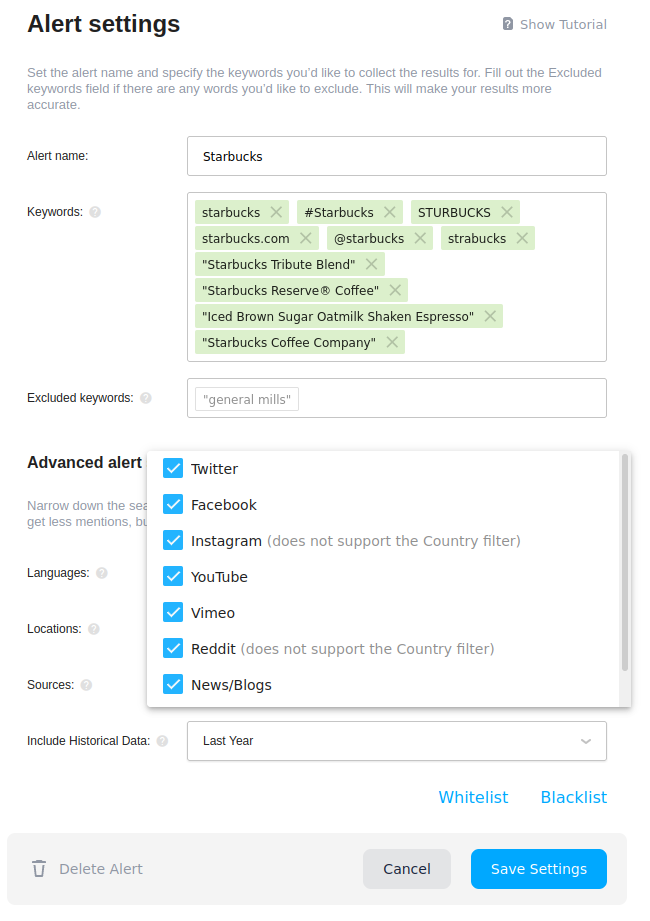
Task: Click the 'YouTube' source label
Action: coord(219,577)
